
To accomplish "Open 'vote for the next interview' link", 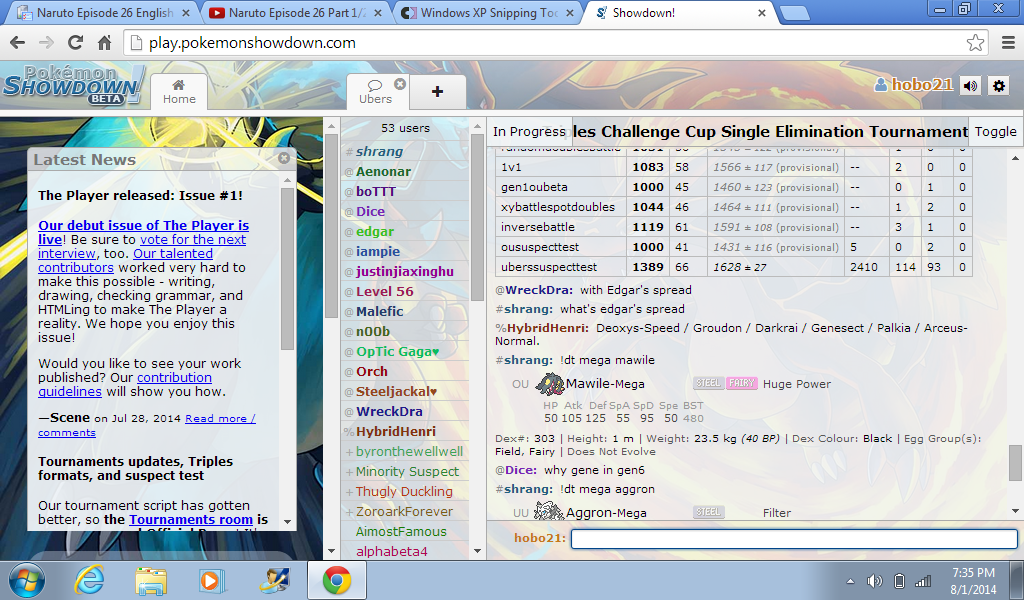I will point(142,246).
